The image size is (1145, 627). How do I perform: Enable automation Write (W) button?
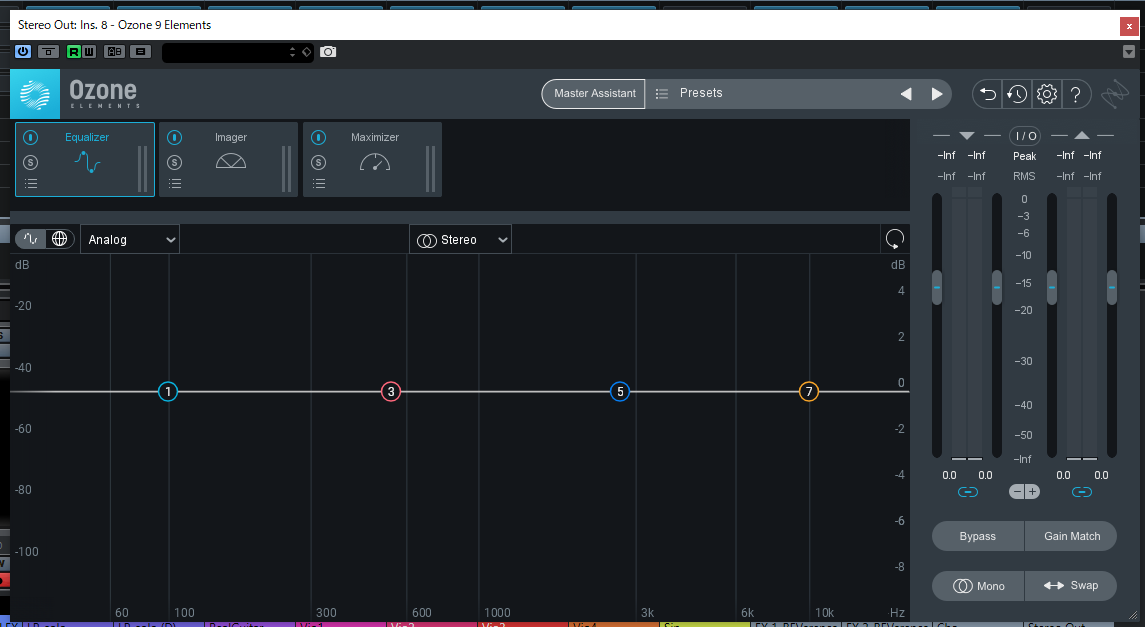click(88, 52)
